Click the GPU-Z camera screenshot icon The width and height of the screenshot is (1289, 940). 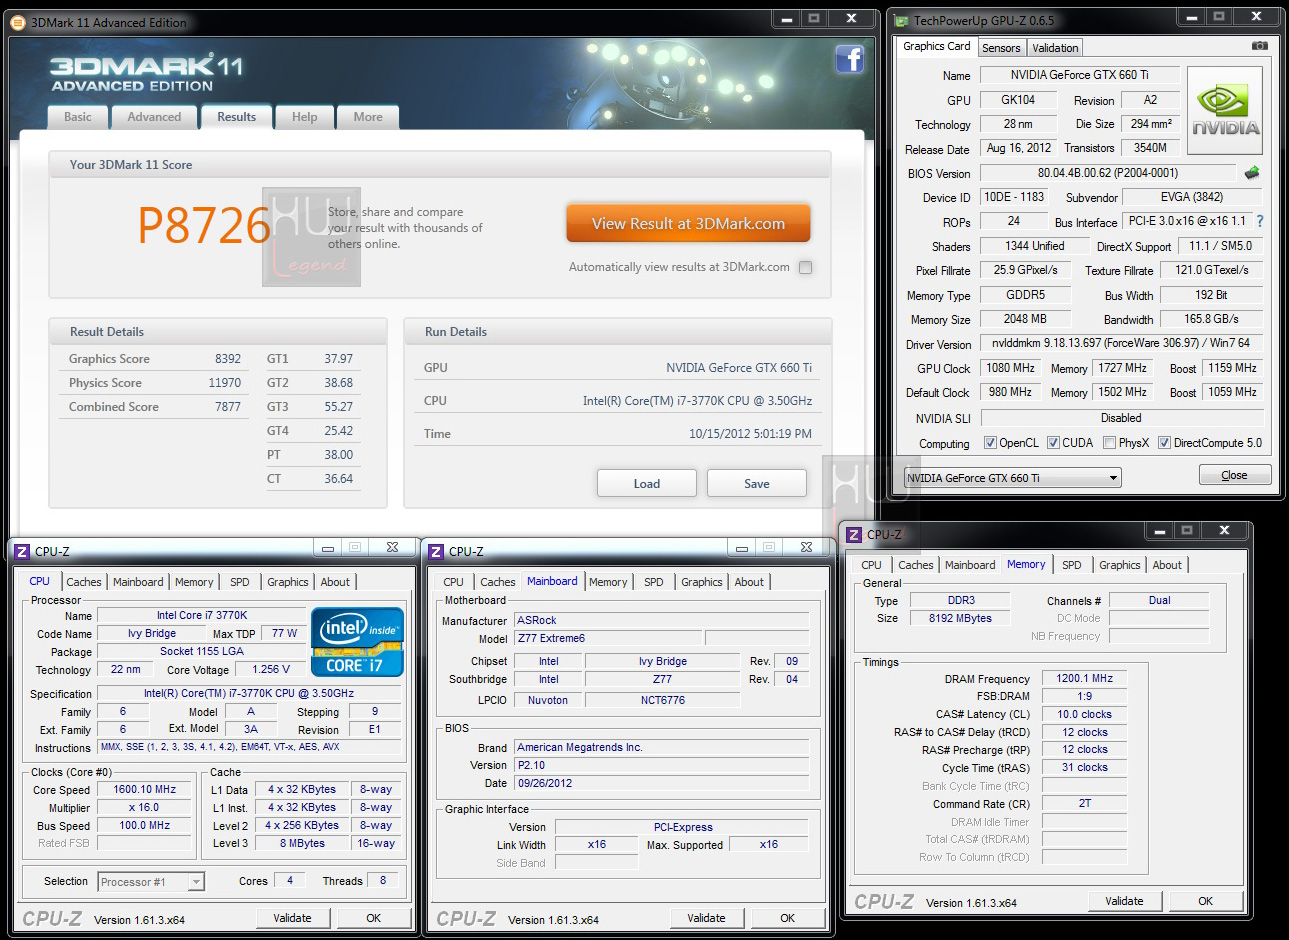click(x=1260, y=46)
